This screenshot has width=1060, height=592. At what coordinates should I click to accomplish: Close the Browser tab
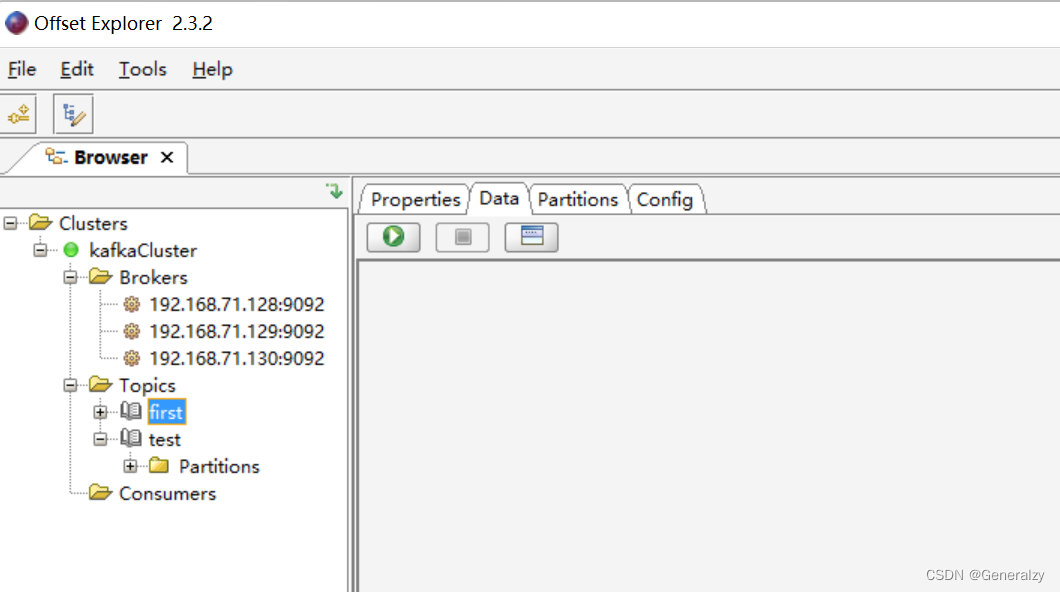[167, 157]
